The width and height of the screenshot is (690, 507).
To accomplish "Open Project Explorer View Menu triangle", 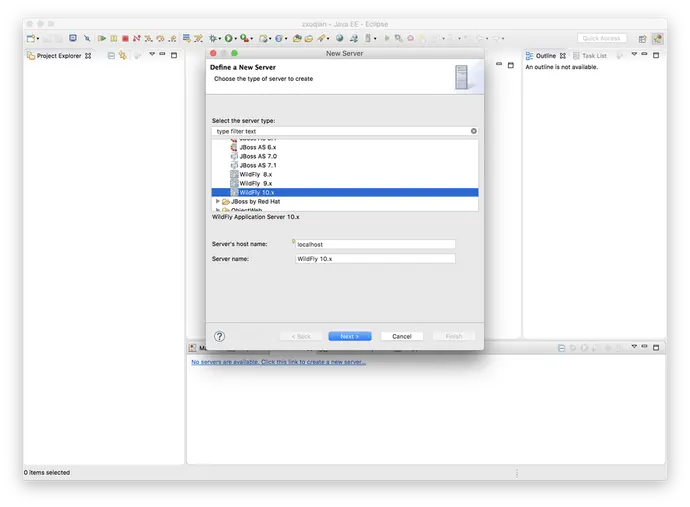I will click(x=152, y=54).
